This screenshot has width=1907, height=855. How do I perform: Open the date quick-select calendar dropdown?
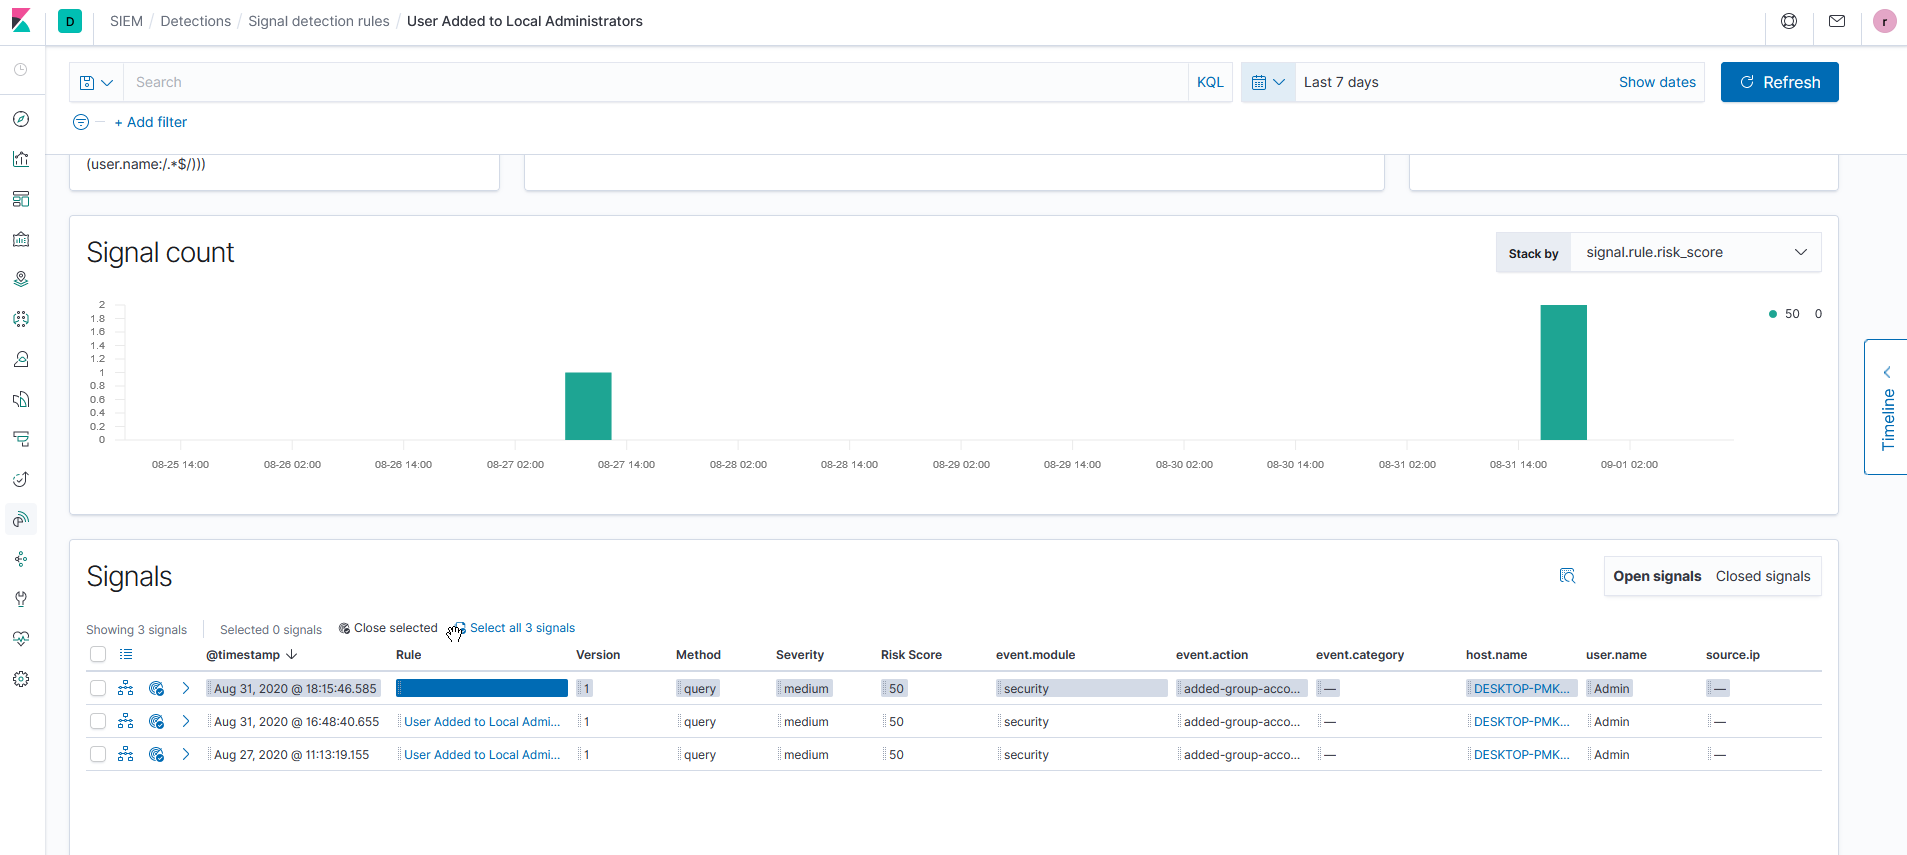[x=1267, y=82]
